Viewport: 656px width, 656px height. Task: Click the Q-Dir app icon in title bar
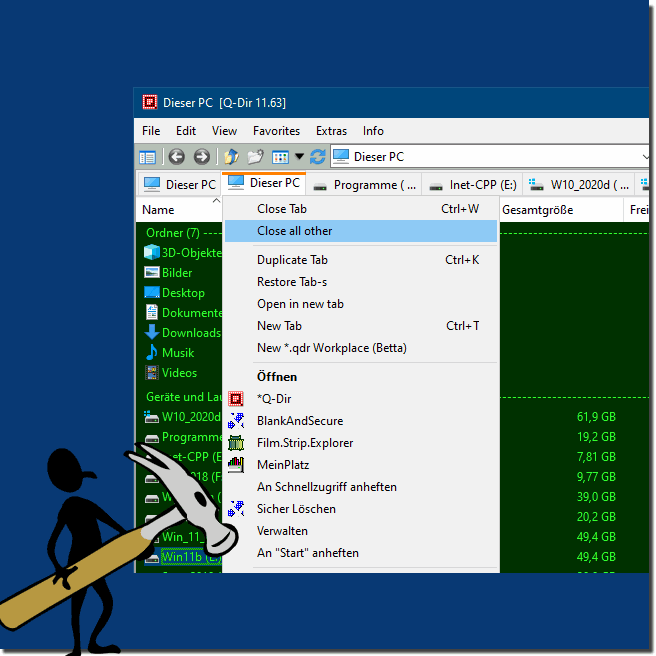(x=149, y=102)
